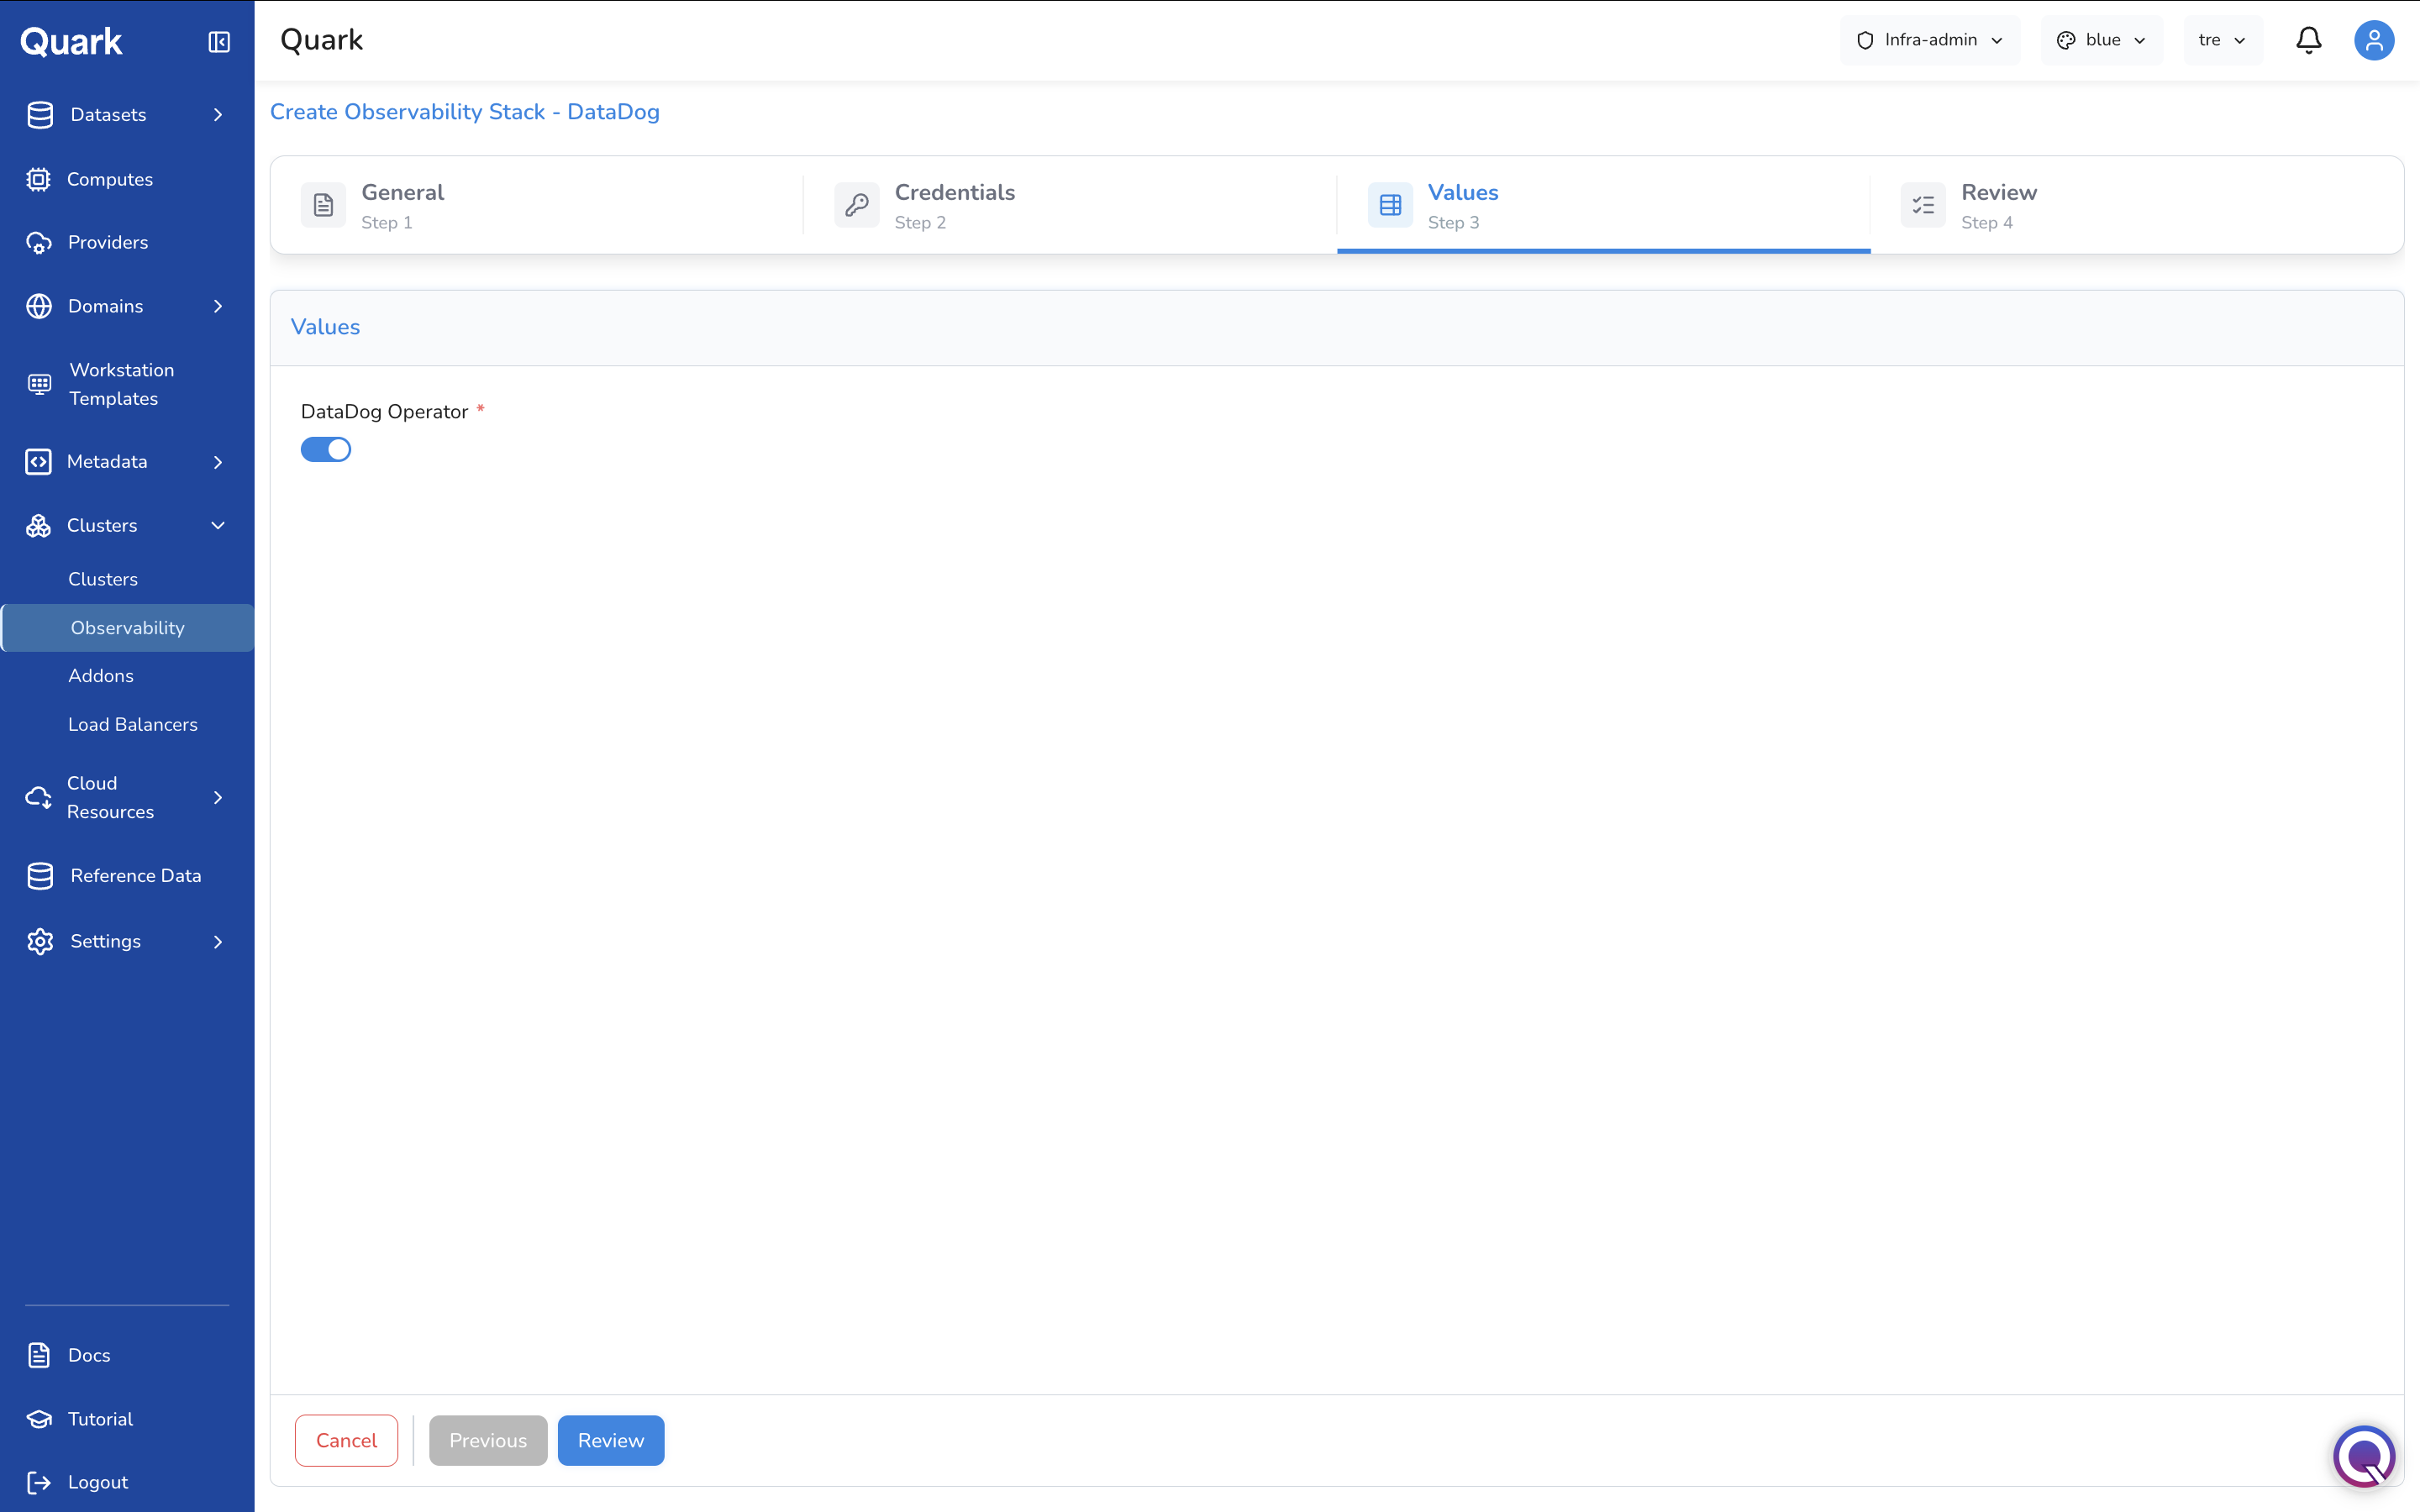This screenshot has width=2420, height=1512.
Task: Open Addons in sidebar
Action: [x=101, y=676]
